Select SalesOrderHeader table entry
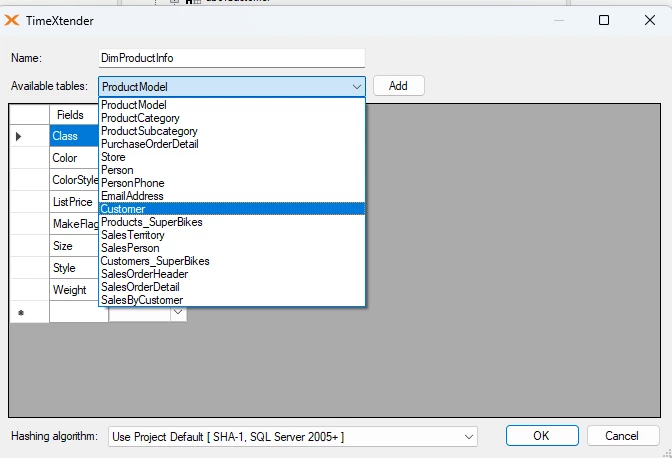The width and height of the screenshot is (672, 458). [231, 274]
